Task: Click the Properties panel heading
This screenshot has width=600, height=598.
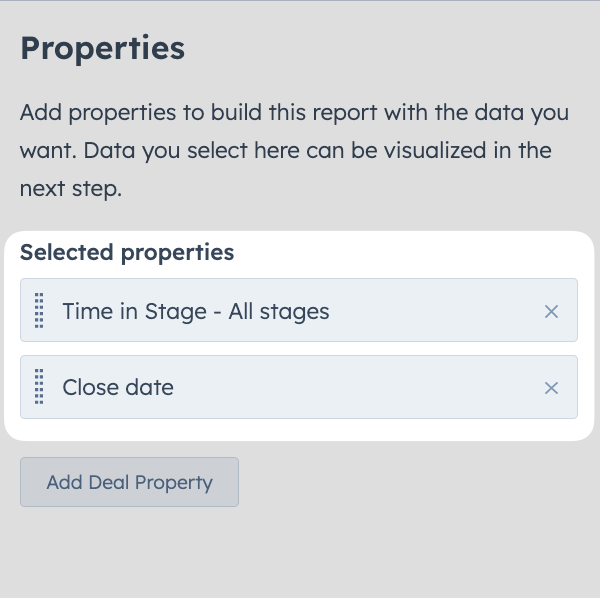Action: point(102,48)
